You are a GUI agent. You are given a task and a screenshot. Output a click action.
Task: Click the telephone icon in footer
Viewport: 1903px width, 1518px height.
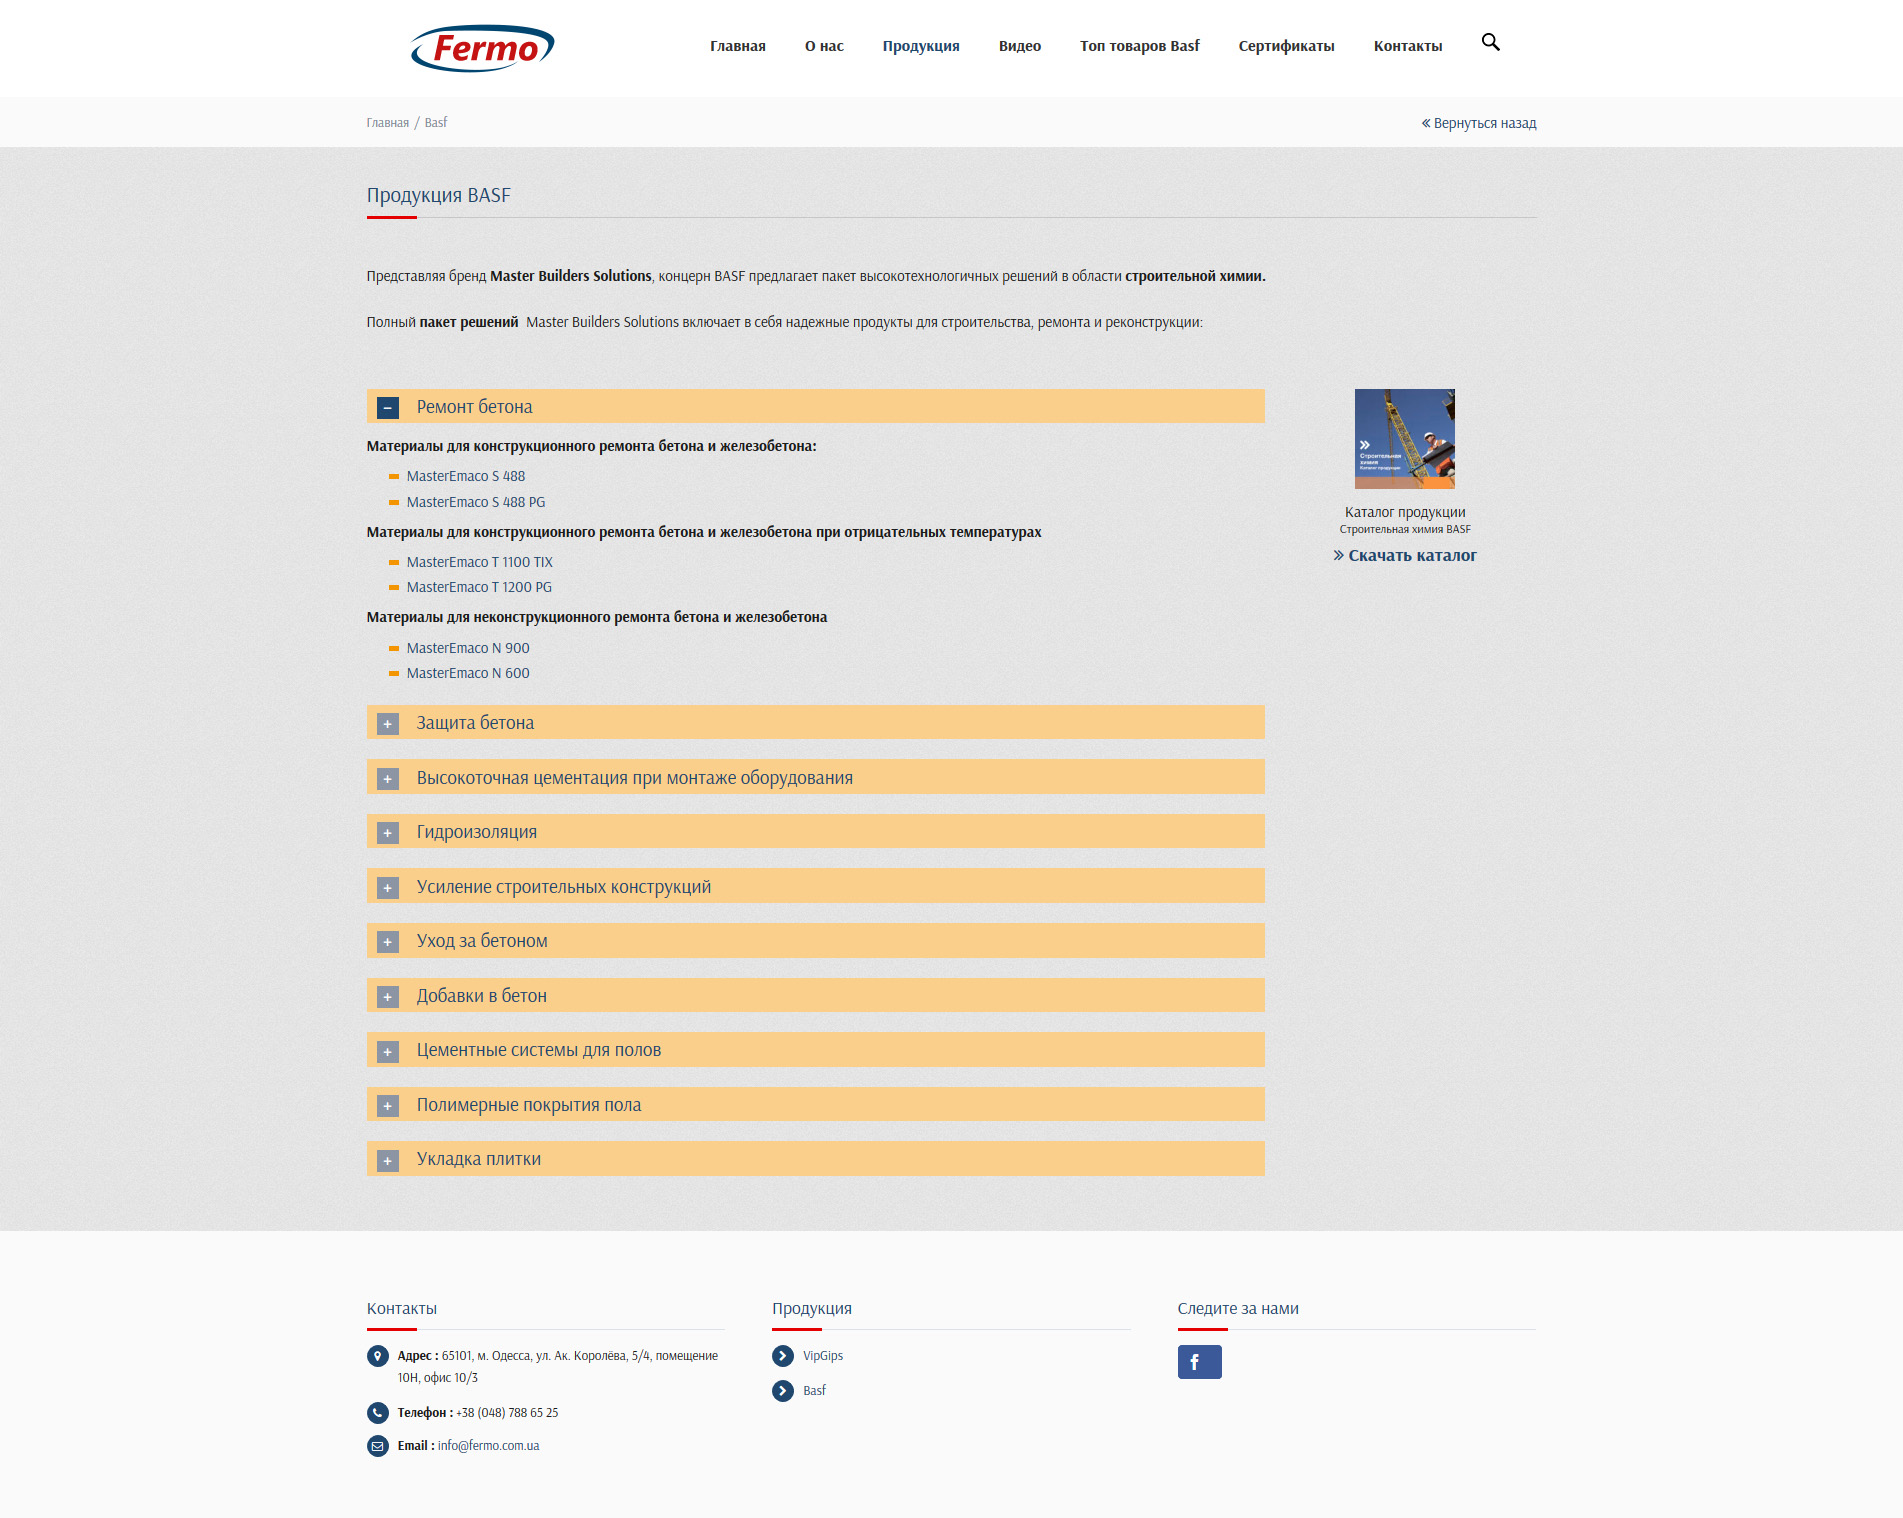[377, 1413]
